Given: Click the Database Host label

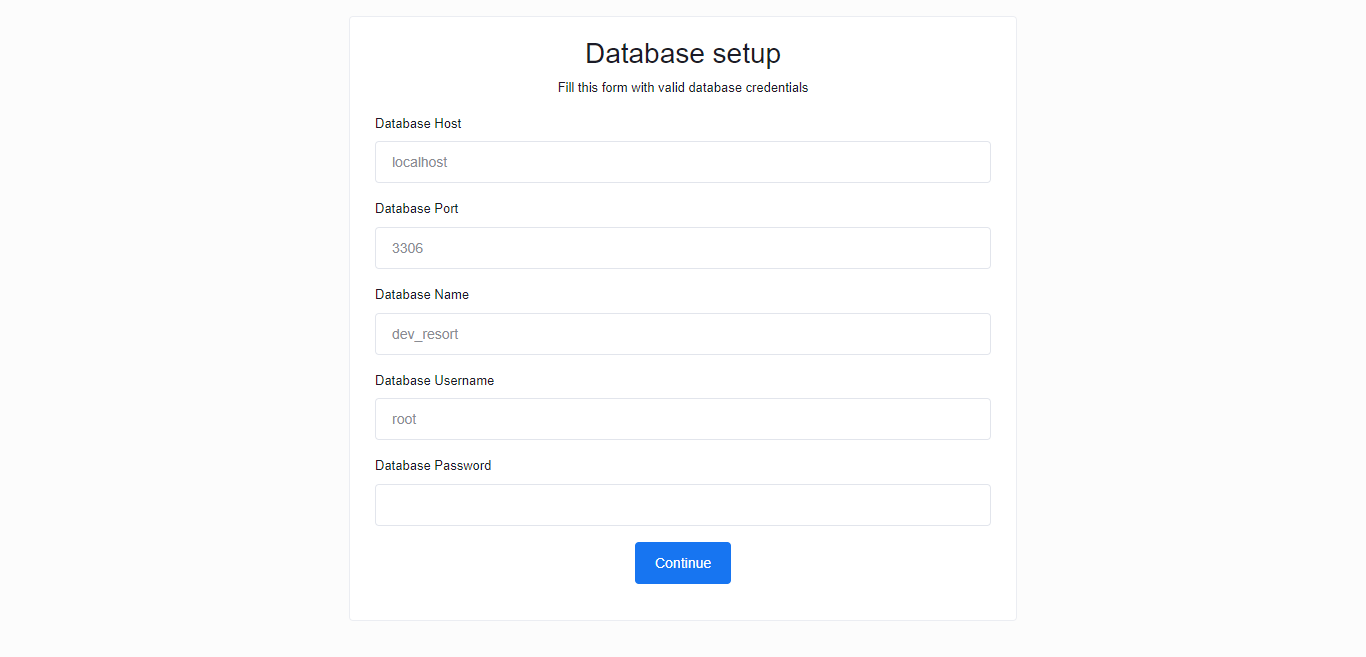Looking at the screenshot, I should click(418, 123).
